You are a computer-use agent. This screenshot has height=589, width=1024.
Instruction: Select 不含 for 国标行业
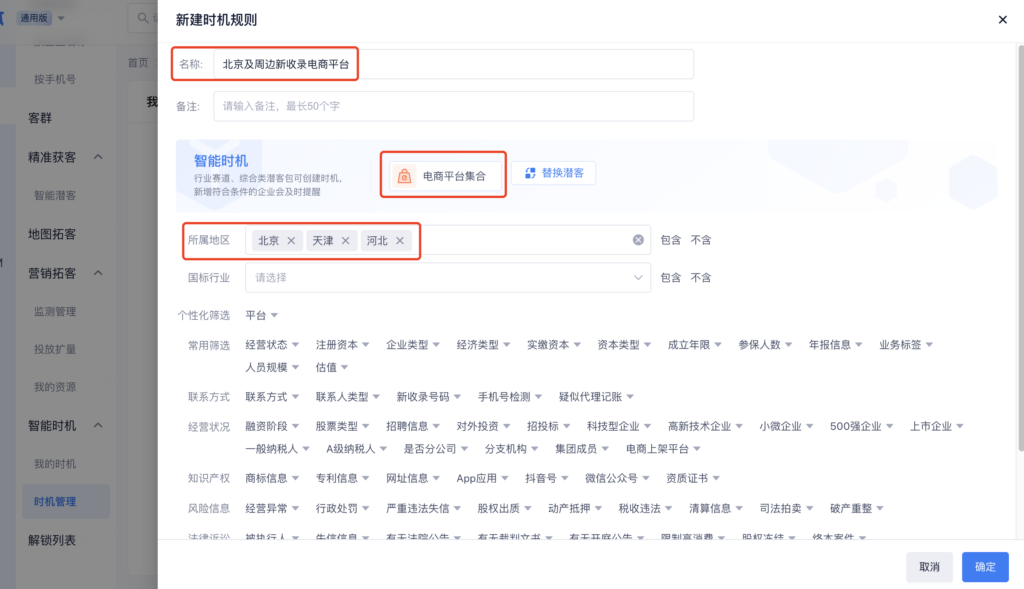coord(701,277)
